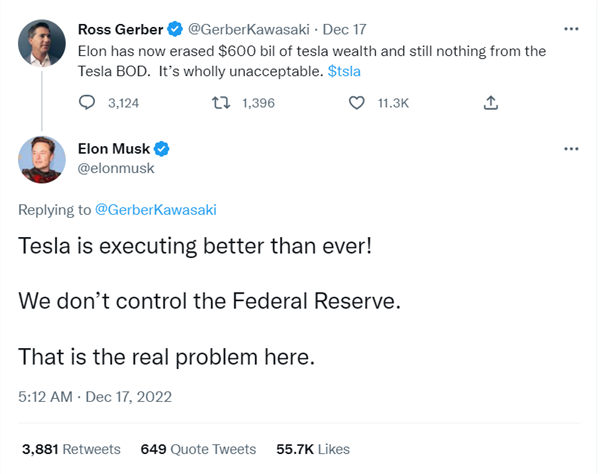Open Ross Gerber's profile picture
This screenshot has height=474, width=600.
[x=41, y=42]
